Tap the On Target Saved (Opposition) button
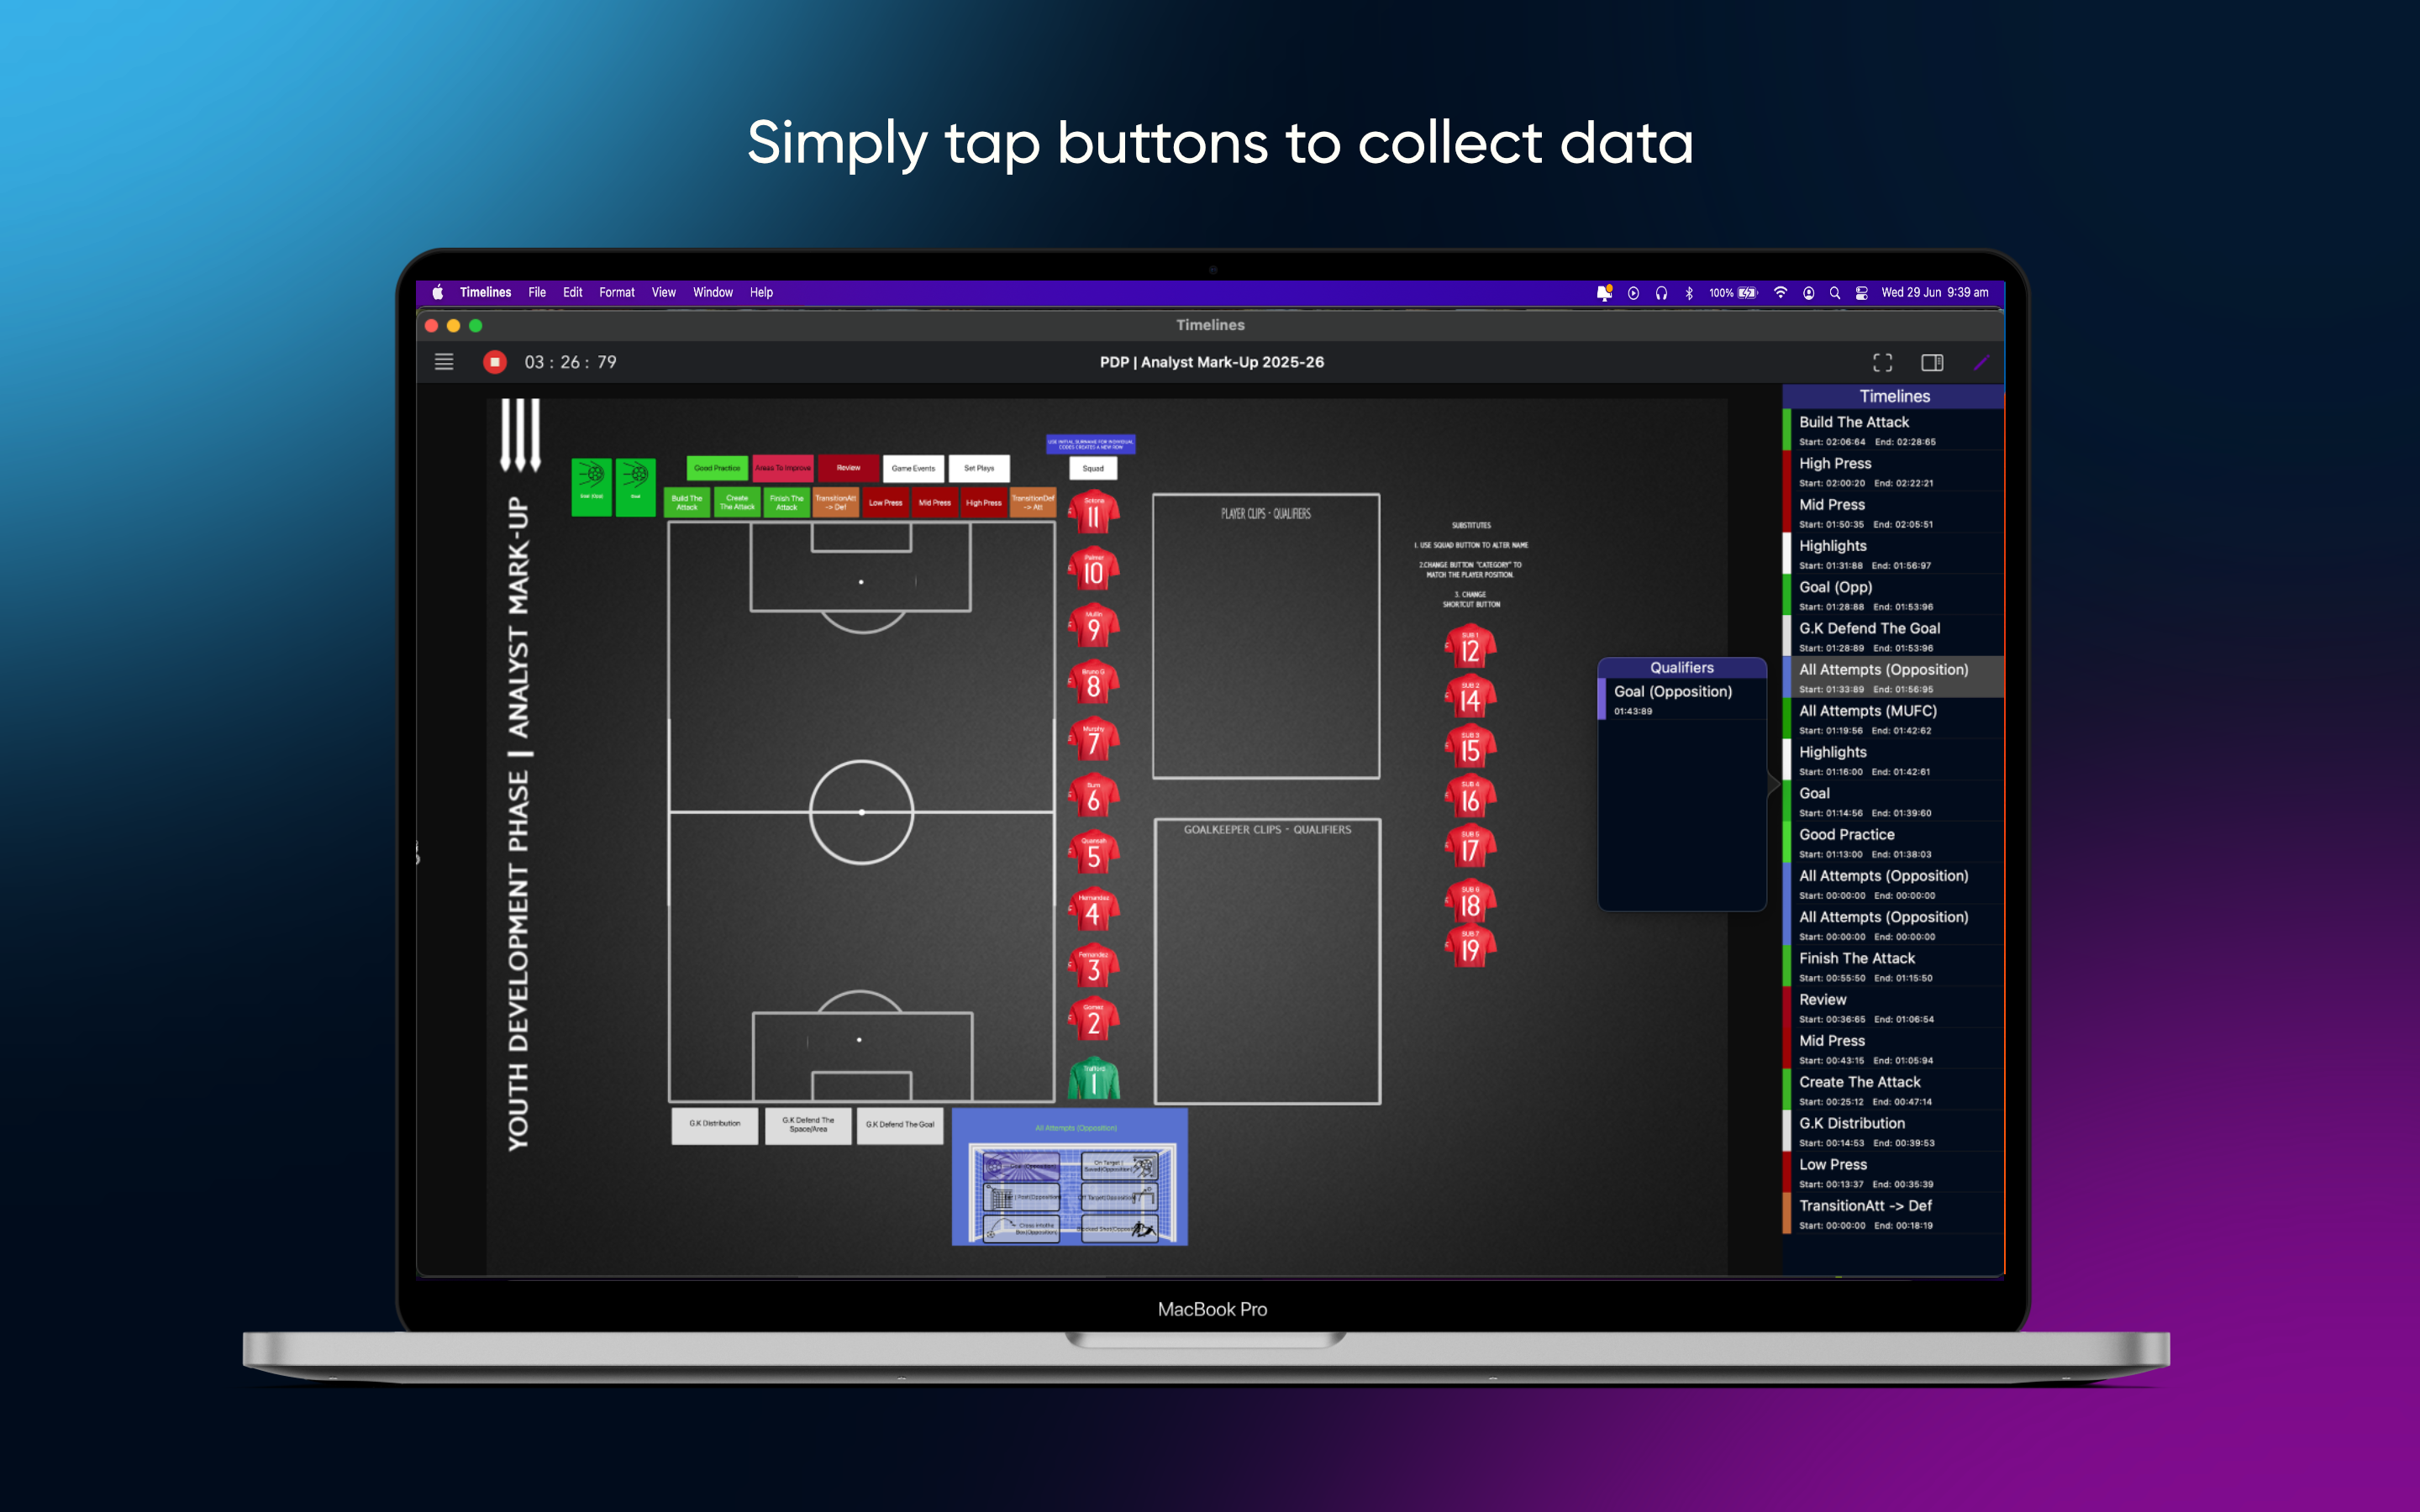The height and width of the screenshot is (1512, 2420). pos(1120,1166)
